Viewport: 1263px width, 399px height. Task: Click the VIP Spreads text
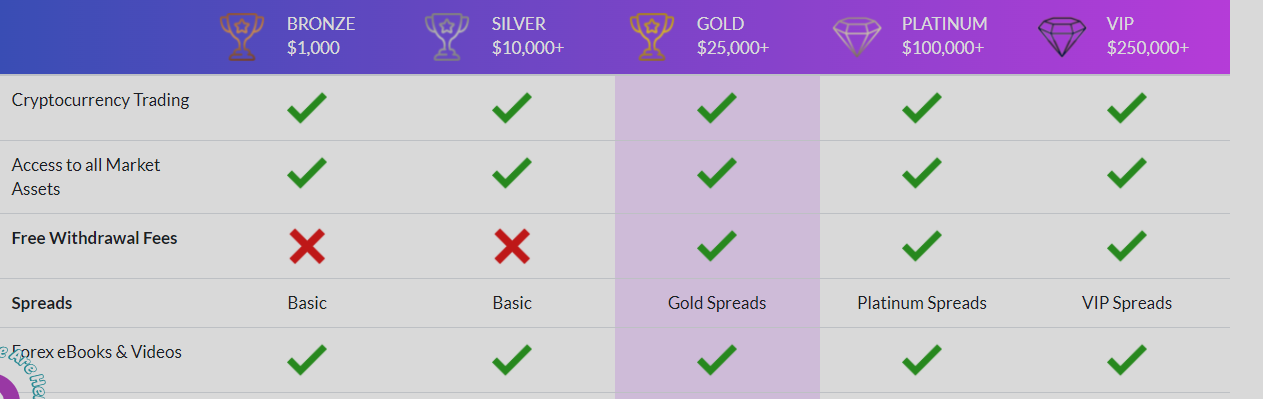tap(1127, 303)
